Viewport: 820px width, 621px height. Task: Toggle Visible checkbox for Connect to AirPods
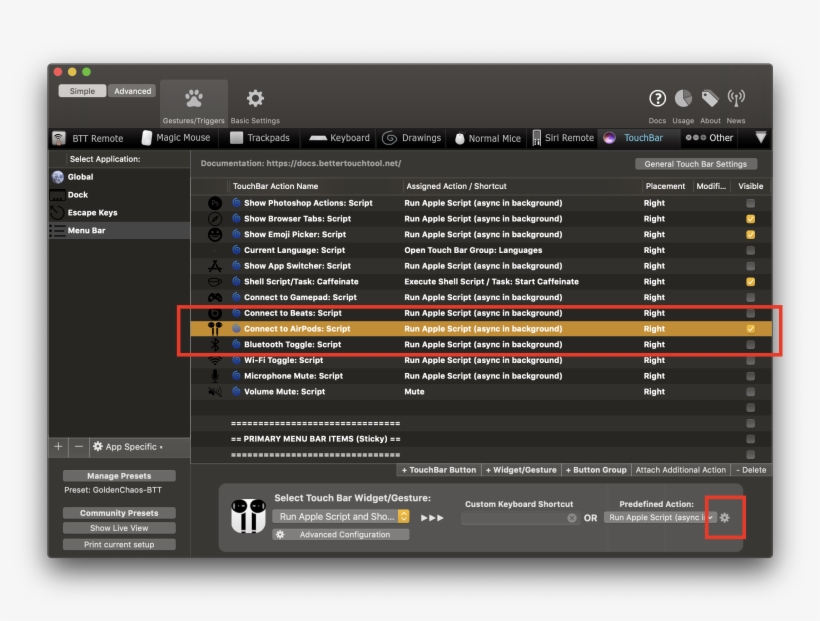tap(750, 328)
